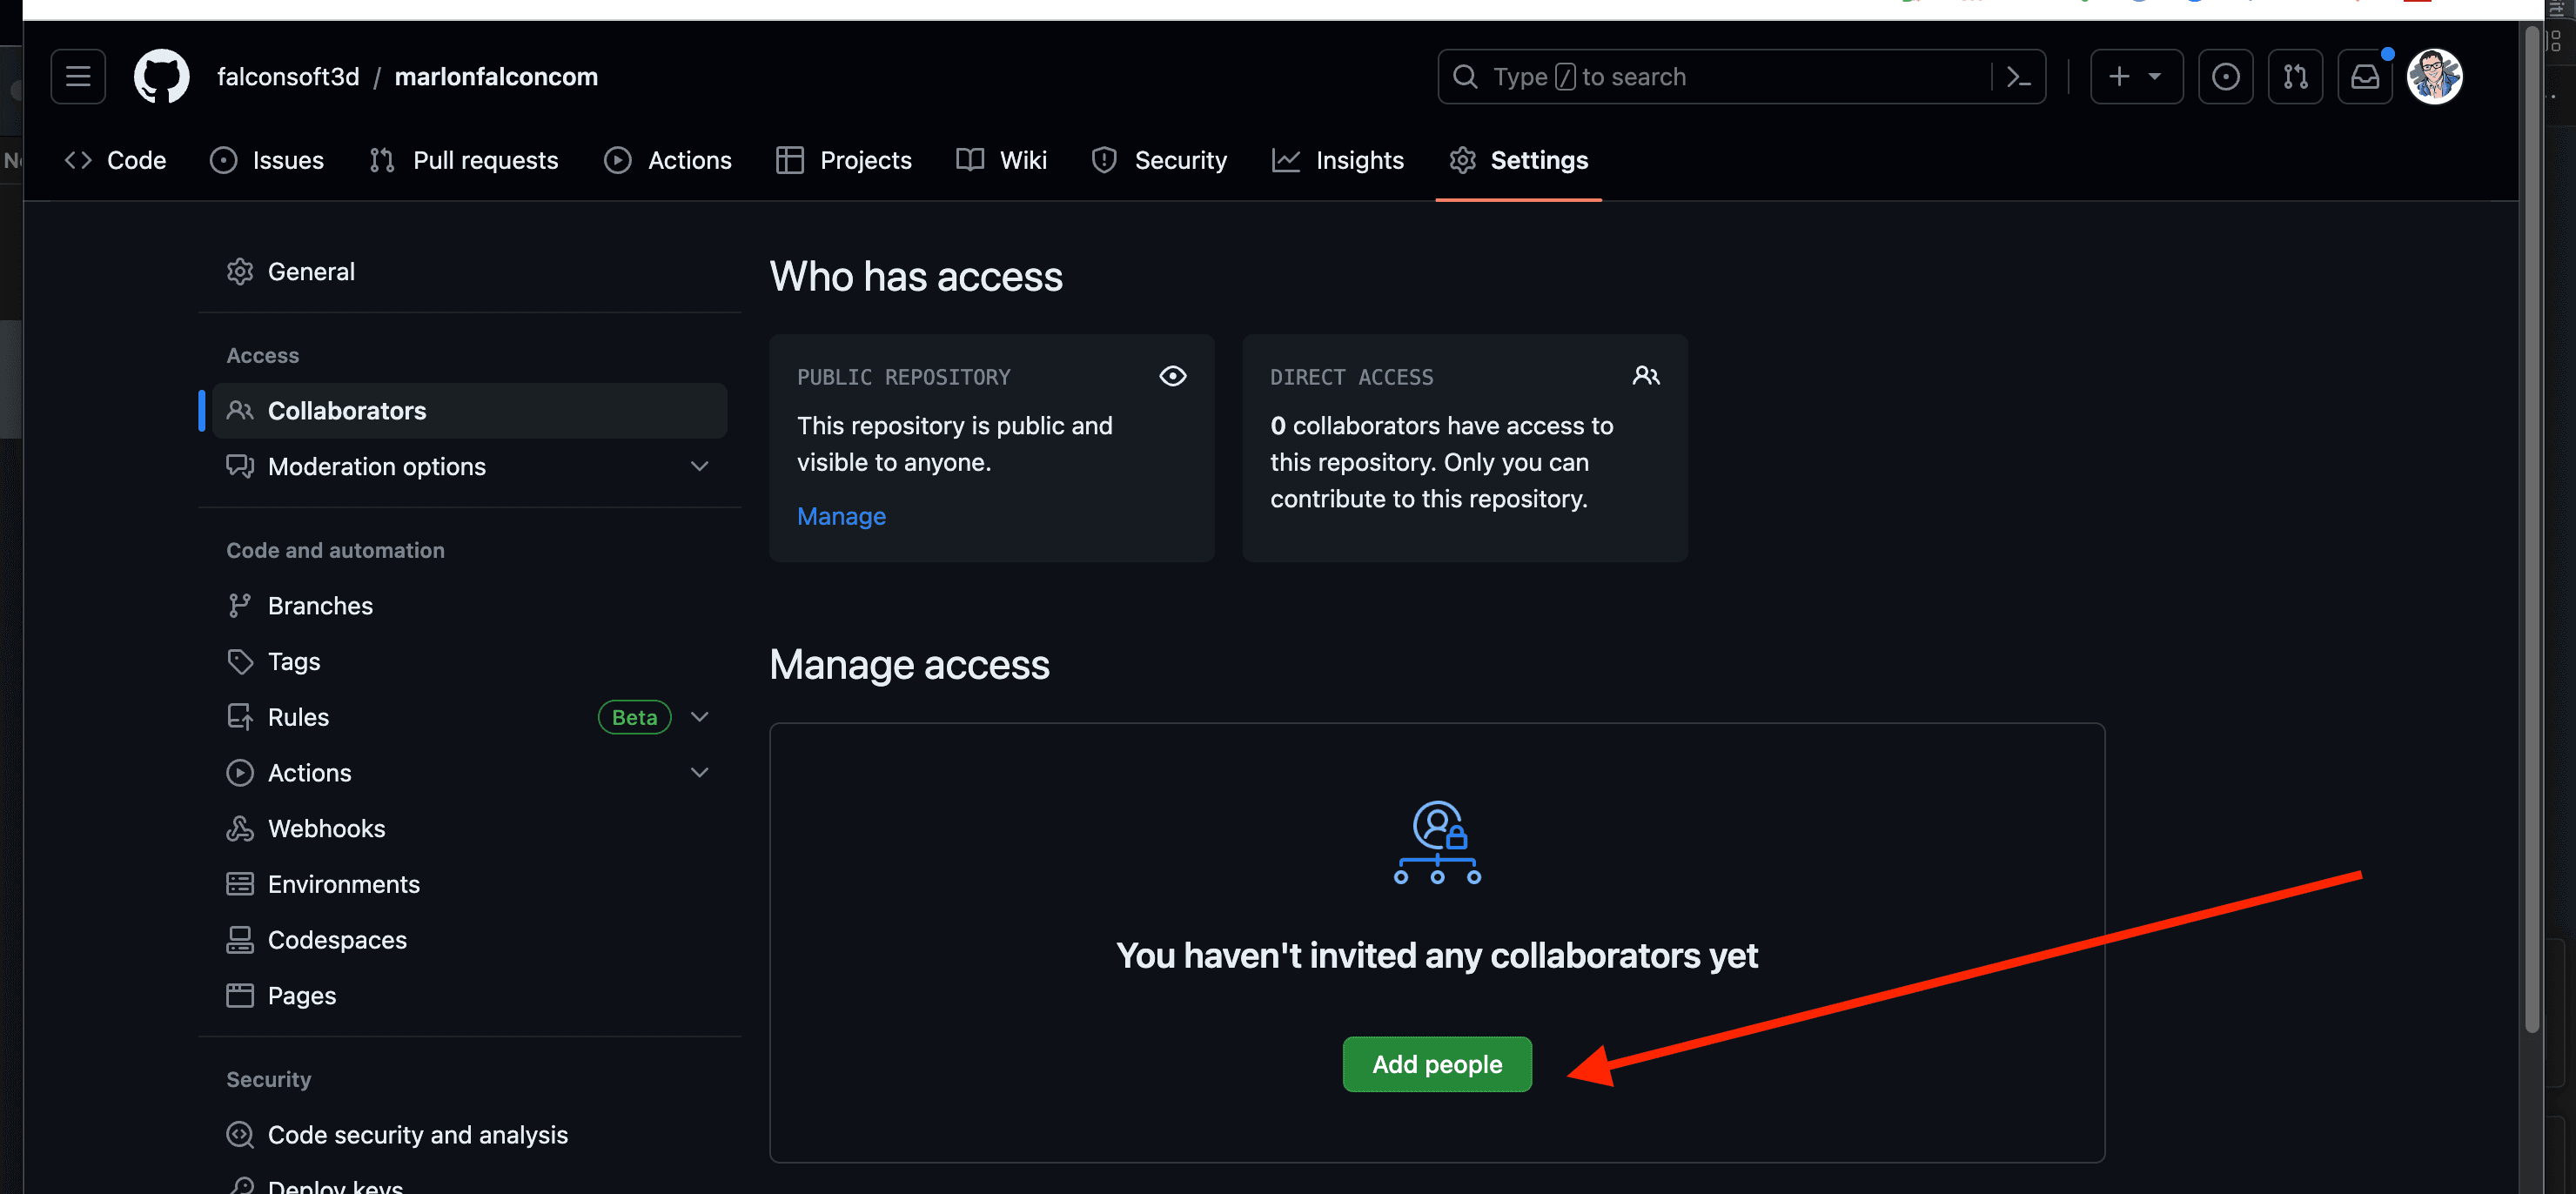
Task: Click the Rules icon in sidebar
Action: pyautogui.click(x=240, y=717)
